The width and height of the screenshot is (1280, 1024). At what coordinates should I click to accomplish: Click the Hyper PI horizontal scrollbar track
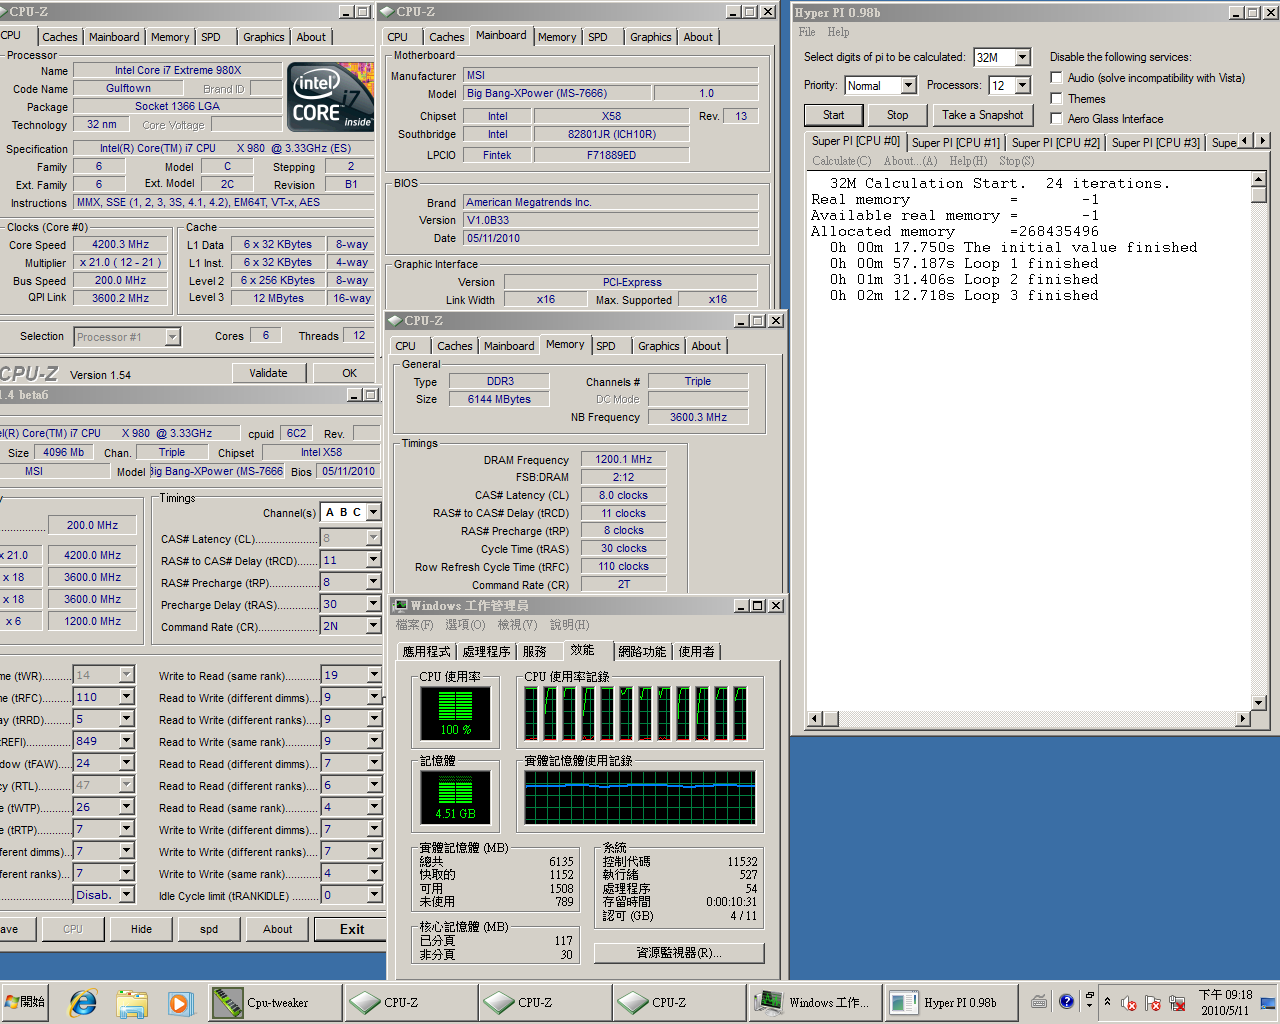[x=1029, y=718]
